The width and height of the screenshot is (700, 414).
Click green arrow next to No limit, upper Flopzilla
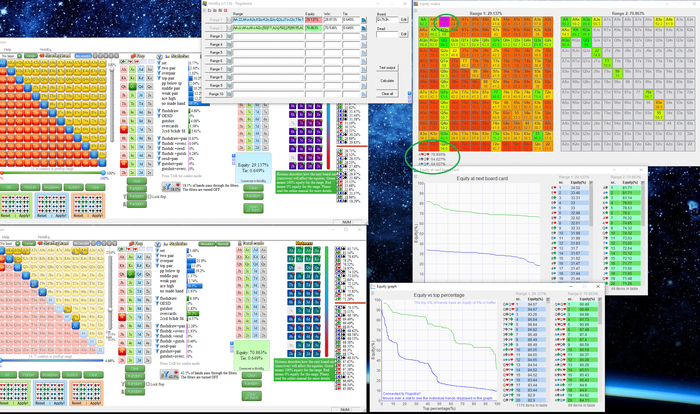tap(18, 56)
